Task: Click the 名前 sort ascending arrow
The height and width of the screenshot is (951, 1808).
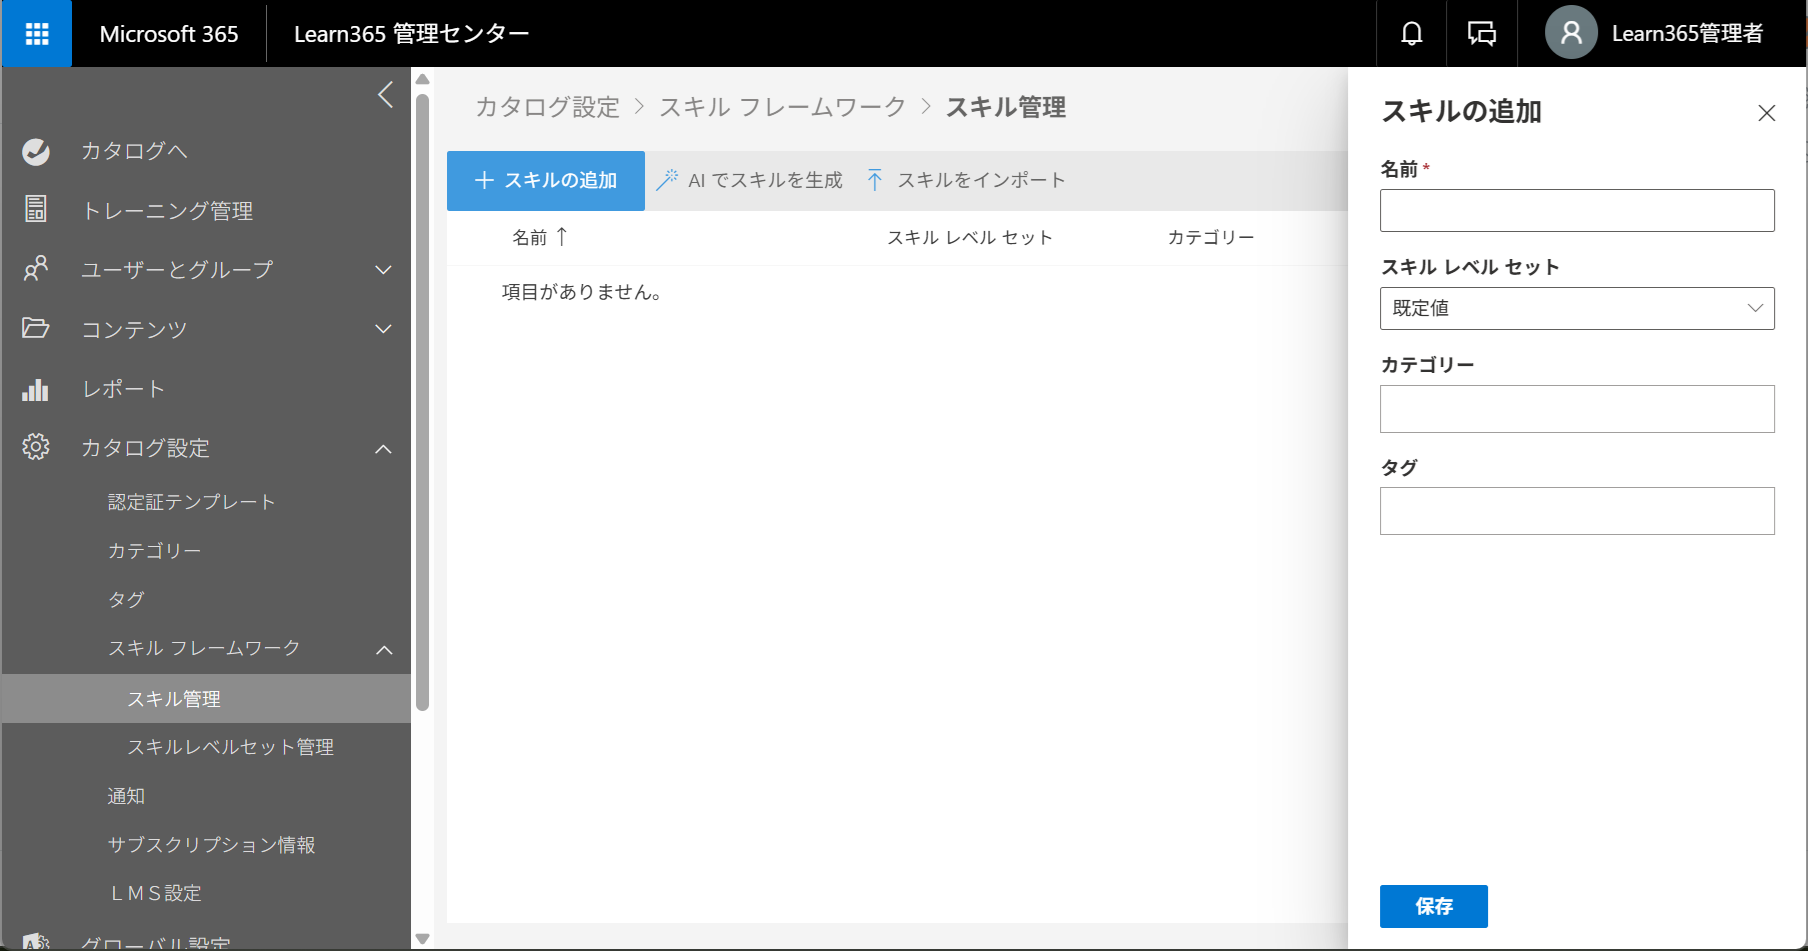Action: [x=562, y=237]
